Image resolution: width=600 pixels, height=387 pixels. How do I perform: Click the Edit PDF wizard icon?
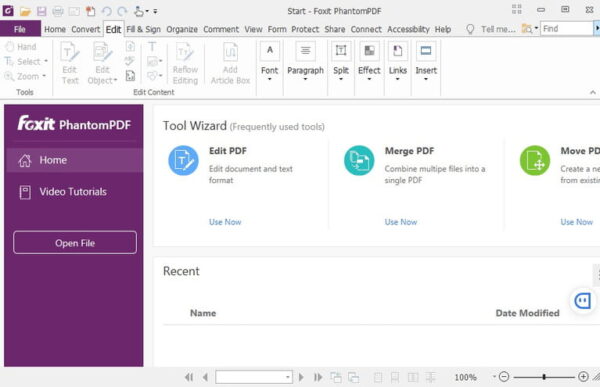coord(183,160)
